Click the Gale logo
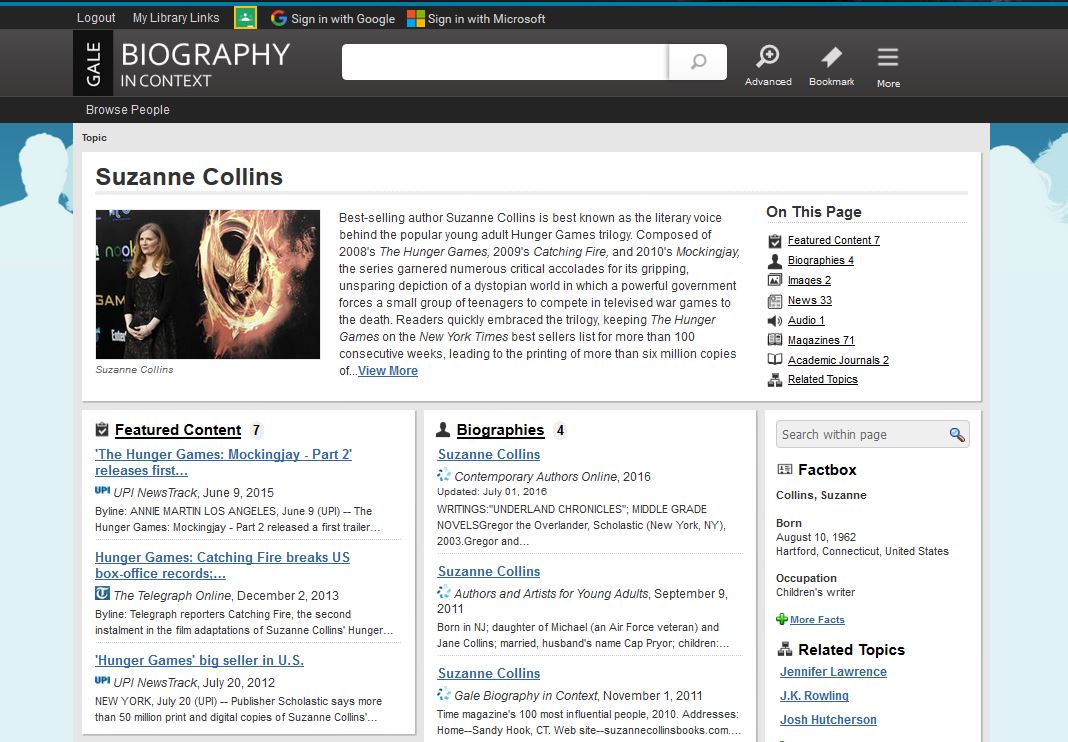The height and width of the screenshot is (742, 1068). 93,63
